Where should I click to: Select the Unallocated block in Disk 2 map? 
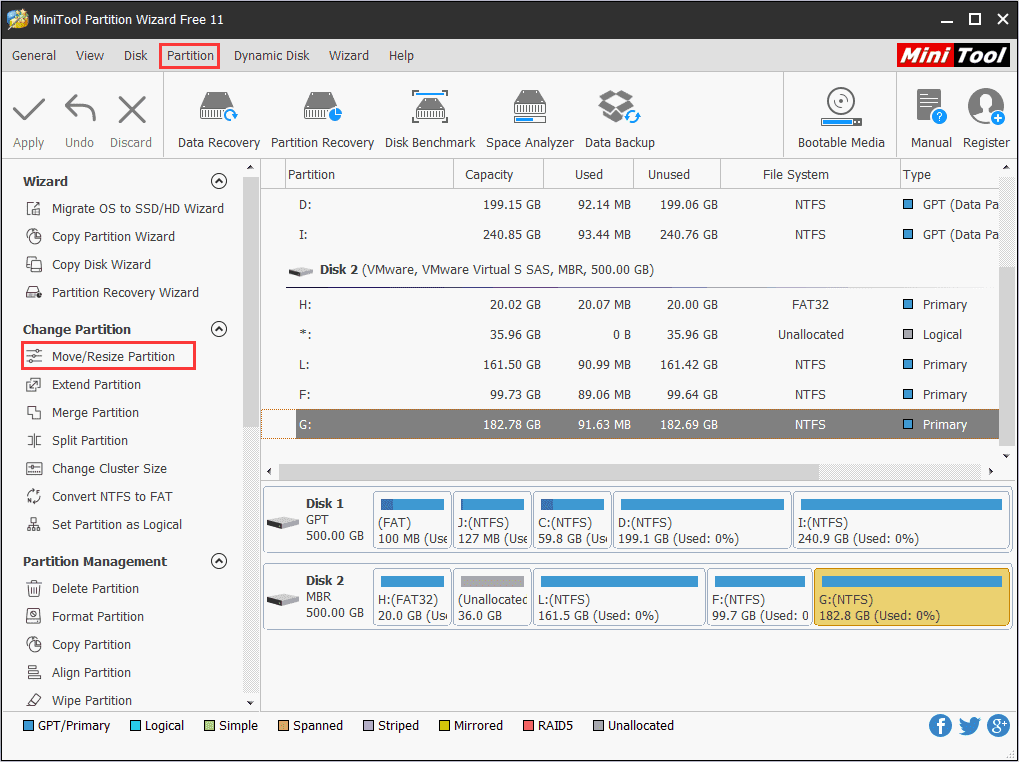[x=492, y=597]
